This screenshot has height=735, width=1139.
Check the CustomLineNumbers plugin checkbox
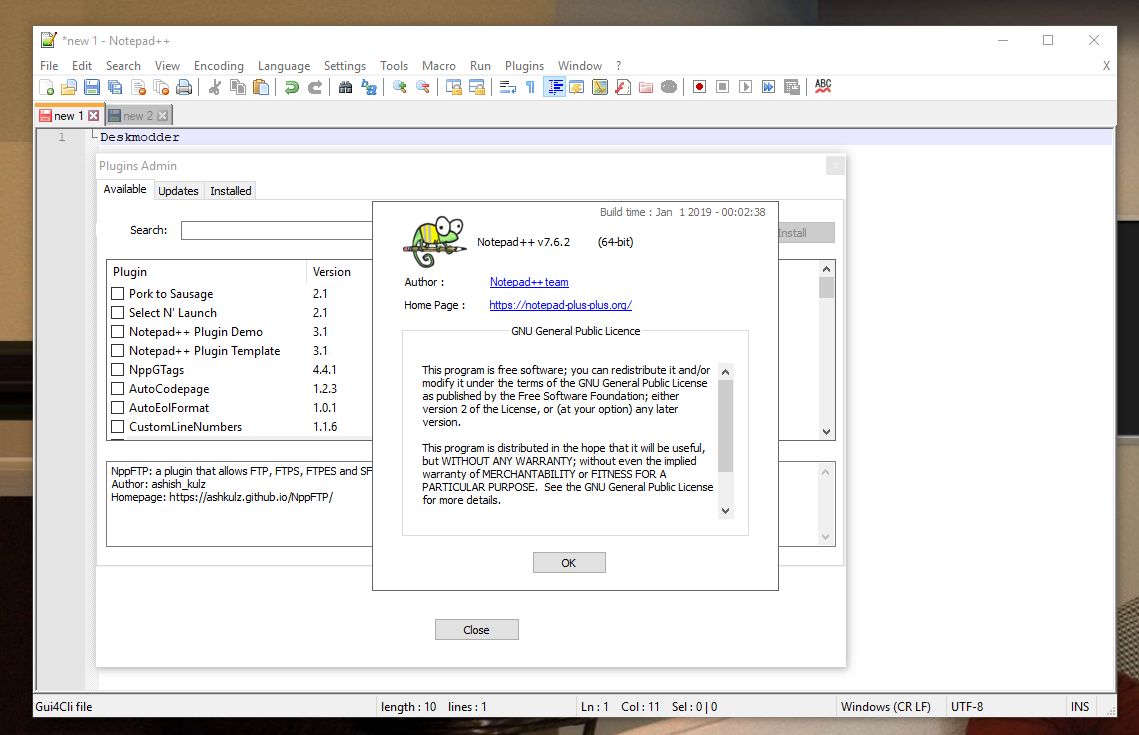pyautogui.click(x=118, y=426)
